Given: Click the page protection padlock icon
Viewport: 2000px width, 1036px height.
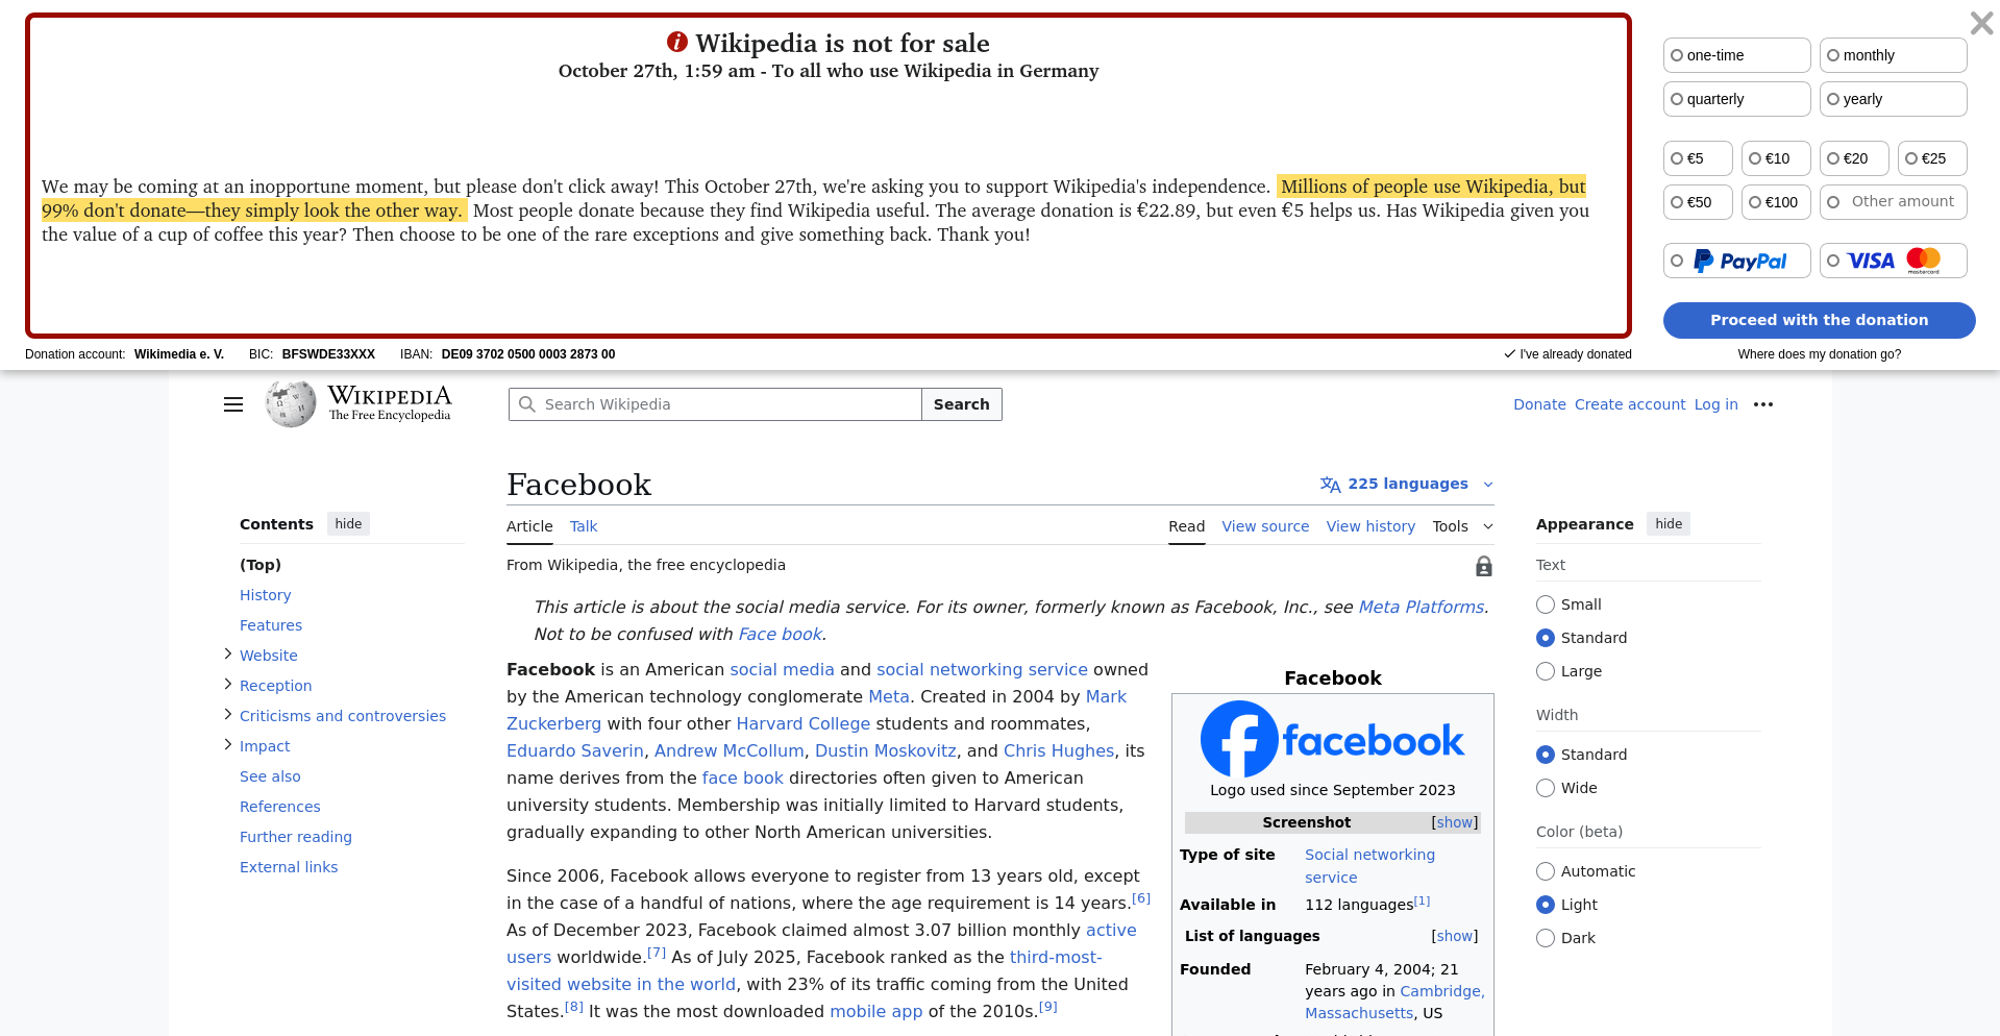Looking at the screenshot, I should [1483, 566].
